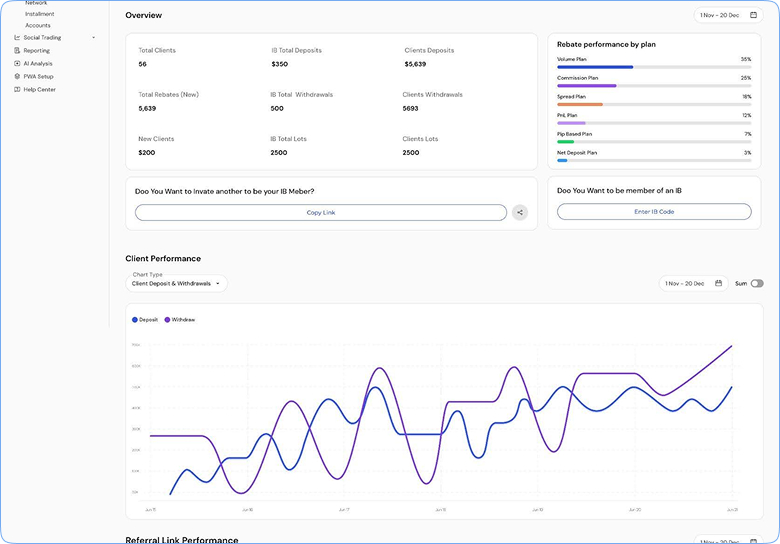Click the Reporting sidebar icon
This screenshot has width=780, height=544.
(x=17, y=50)
